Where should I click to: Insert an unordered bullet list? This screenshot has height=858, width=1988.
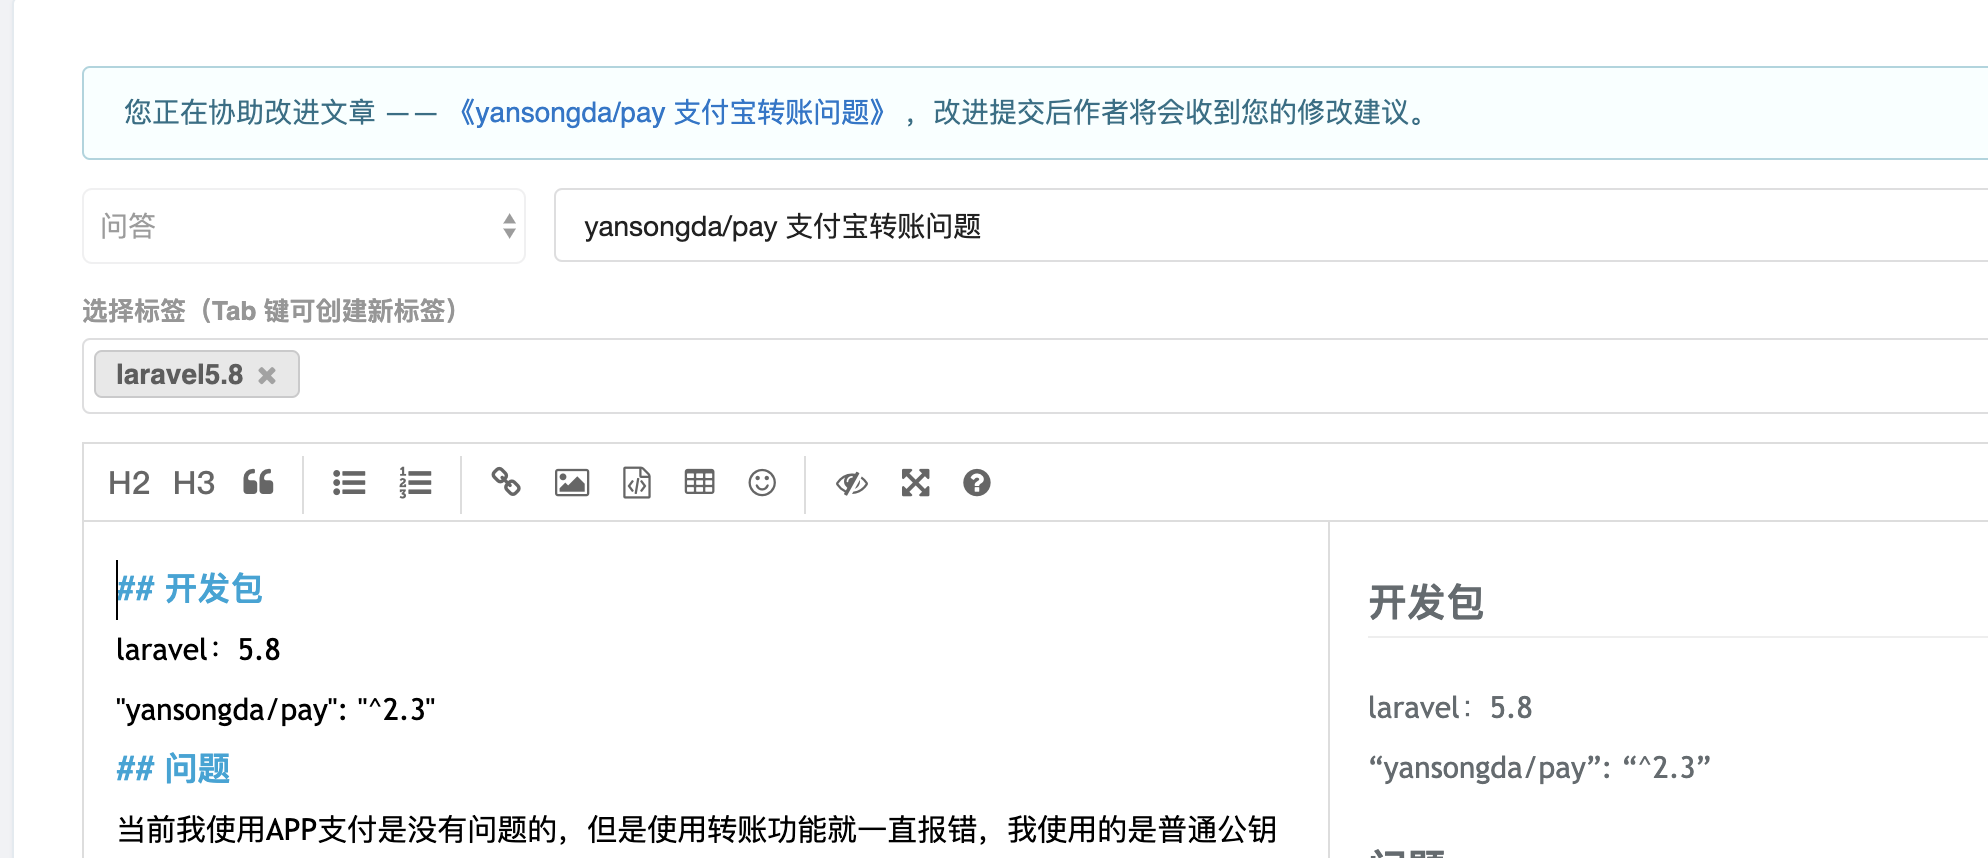[x=349, y=483]
